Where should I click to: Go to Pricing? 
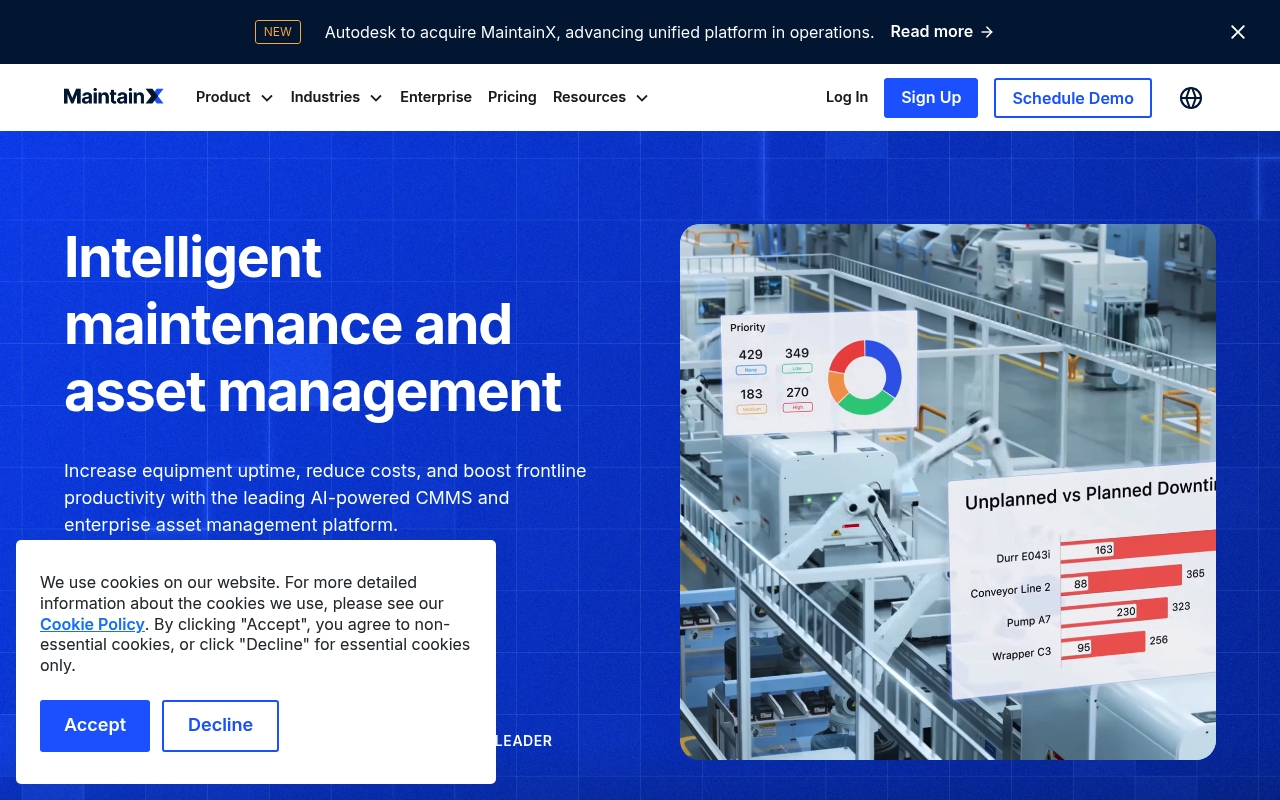(x=512, y=97)
